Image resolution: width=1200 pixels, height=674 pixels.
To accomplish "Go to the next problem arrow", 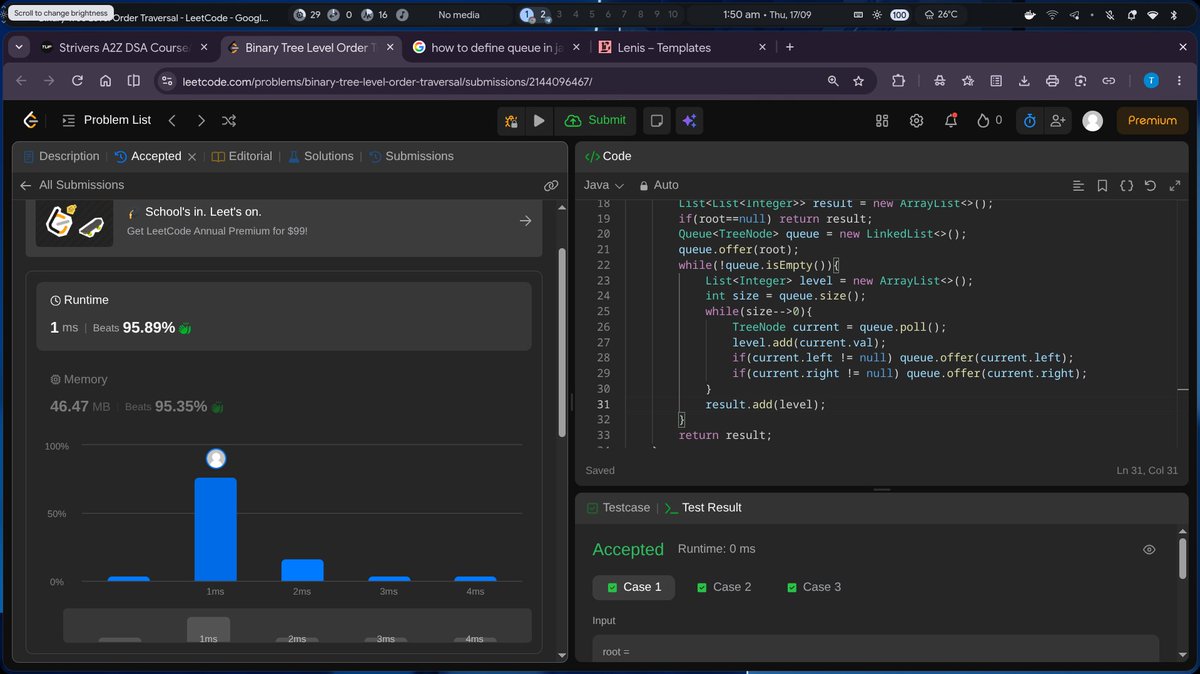I will pos(201,120).
